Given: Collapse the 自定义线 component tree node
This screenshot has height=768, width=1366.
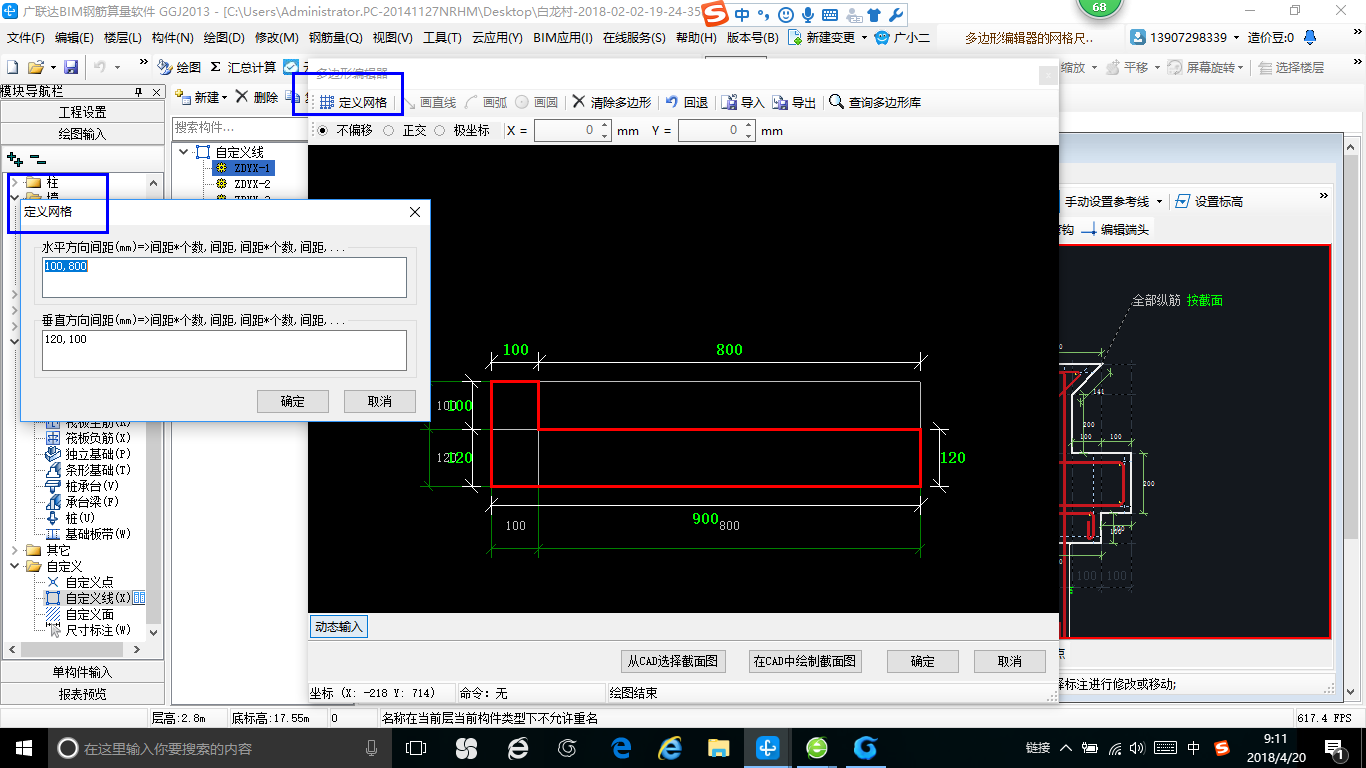Looking at the screenshot, I should point(184,152).
